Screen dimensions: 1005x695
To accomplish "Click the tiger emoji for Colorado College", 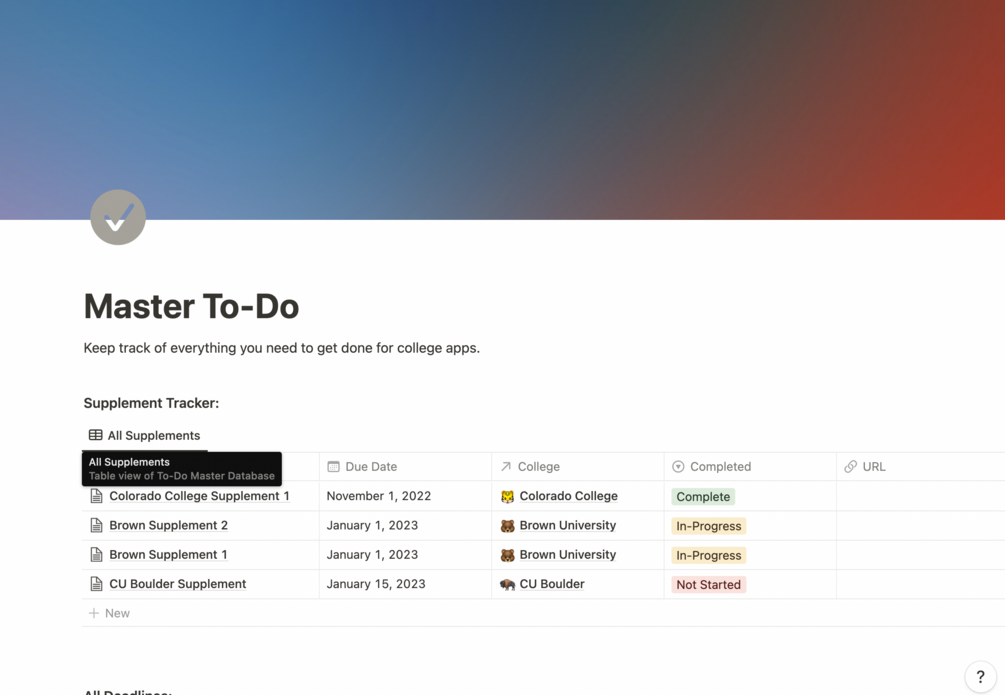I will (508, 496).
